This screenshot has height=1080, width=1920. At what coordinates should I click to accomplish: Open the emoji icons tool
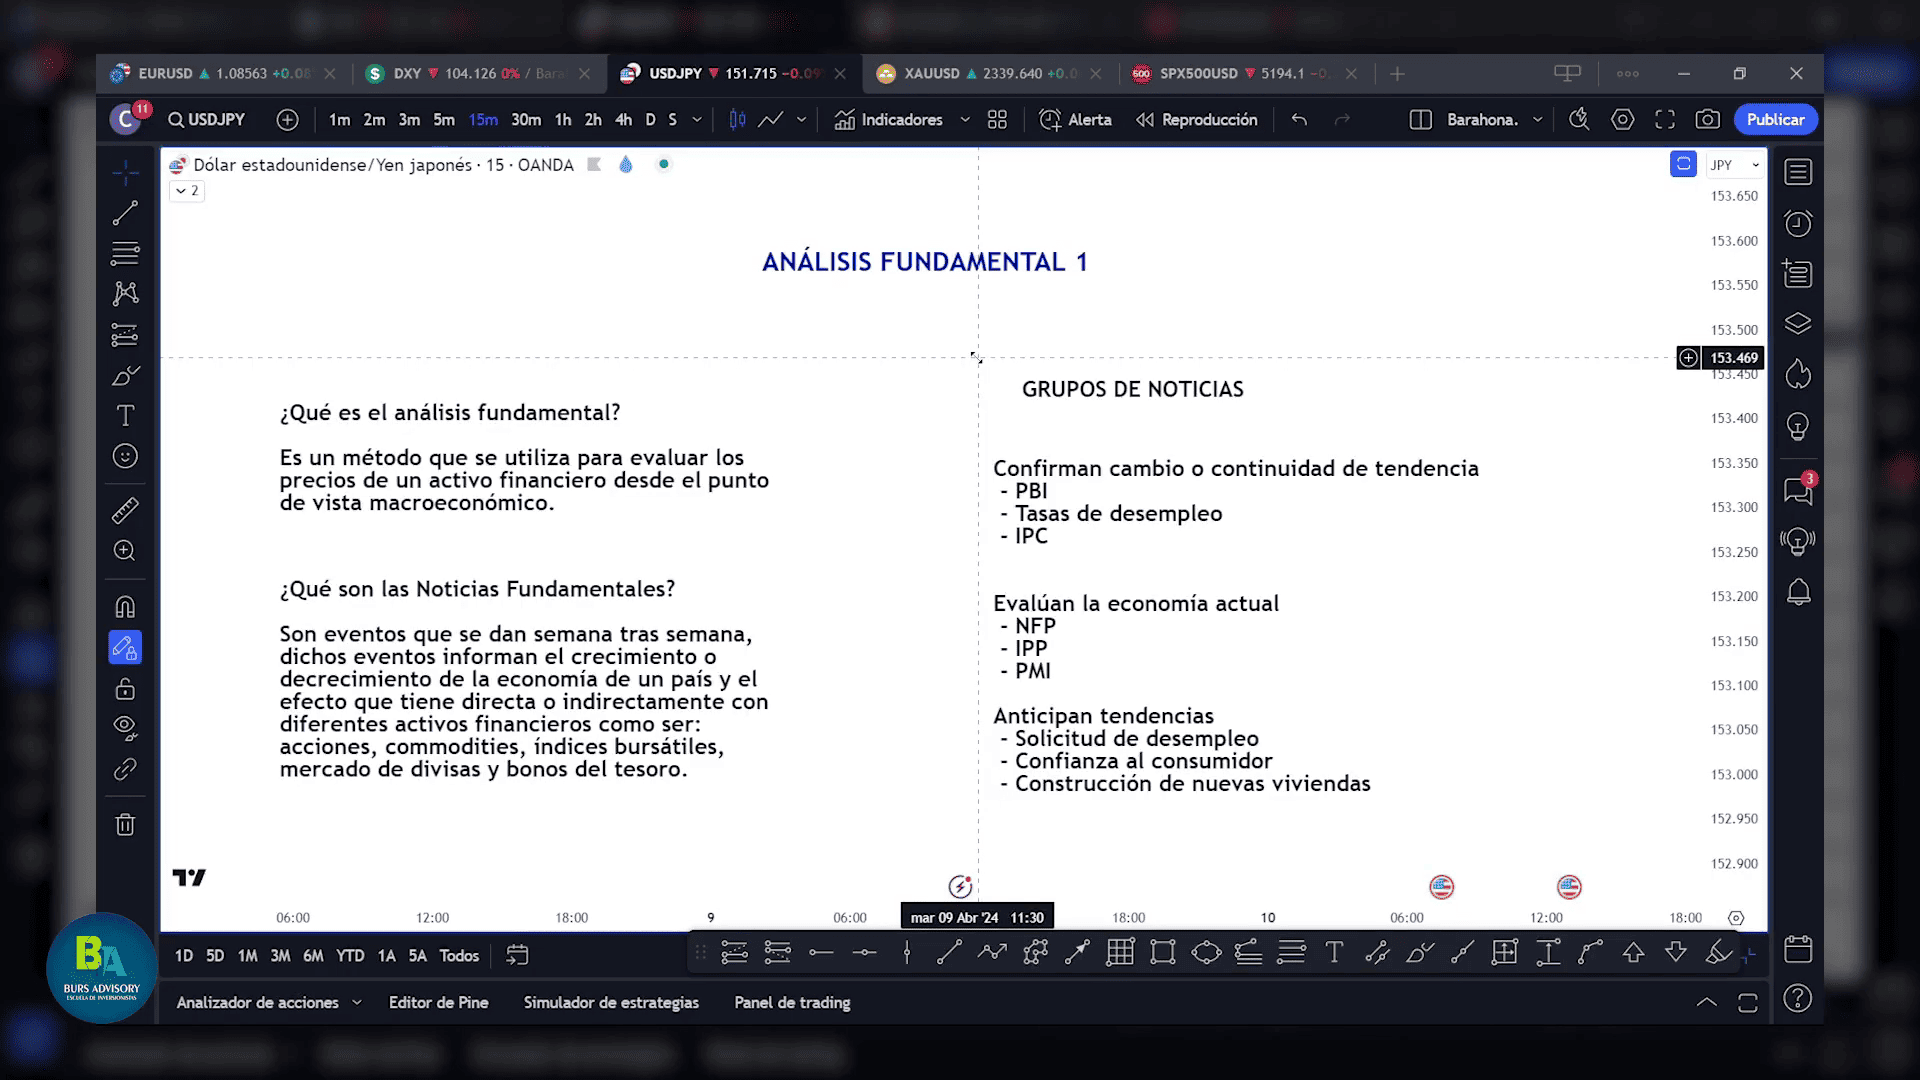tap(125, 456)
